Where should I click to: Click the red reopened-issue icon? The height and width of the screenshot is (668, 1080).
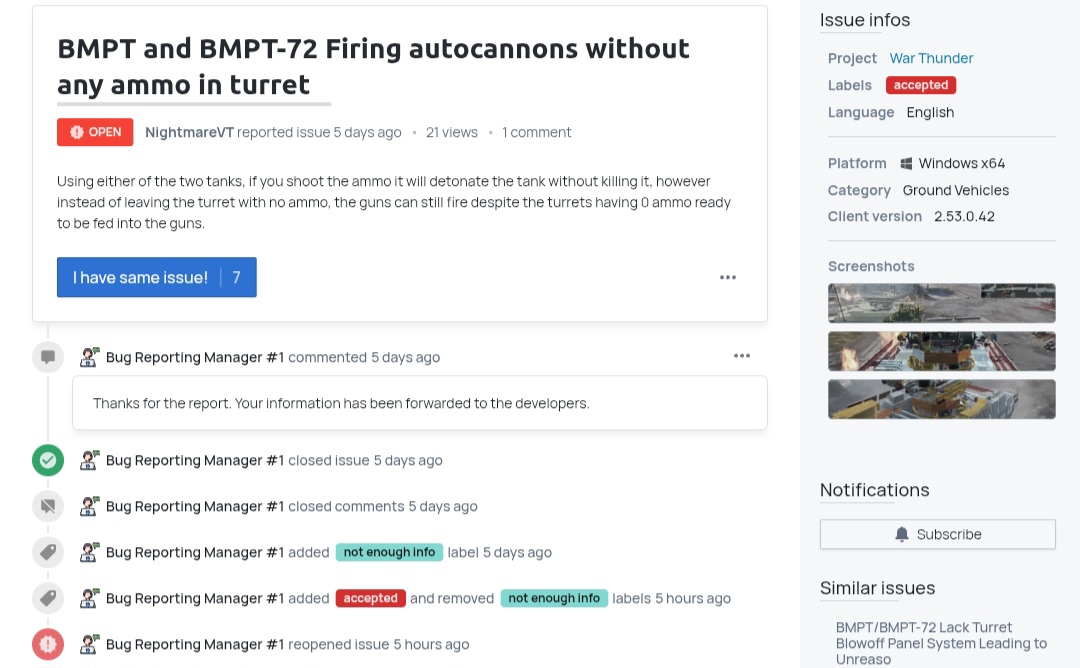[48, 644]
